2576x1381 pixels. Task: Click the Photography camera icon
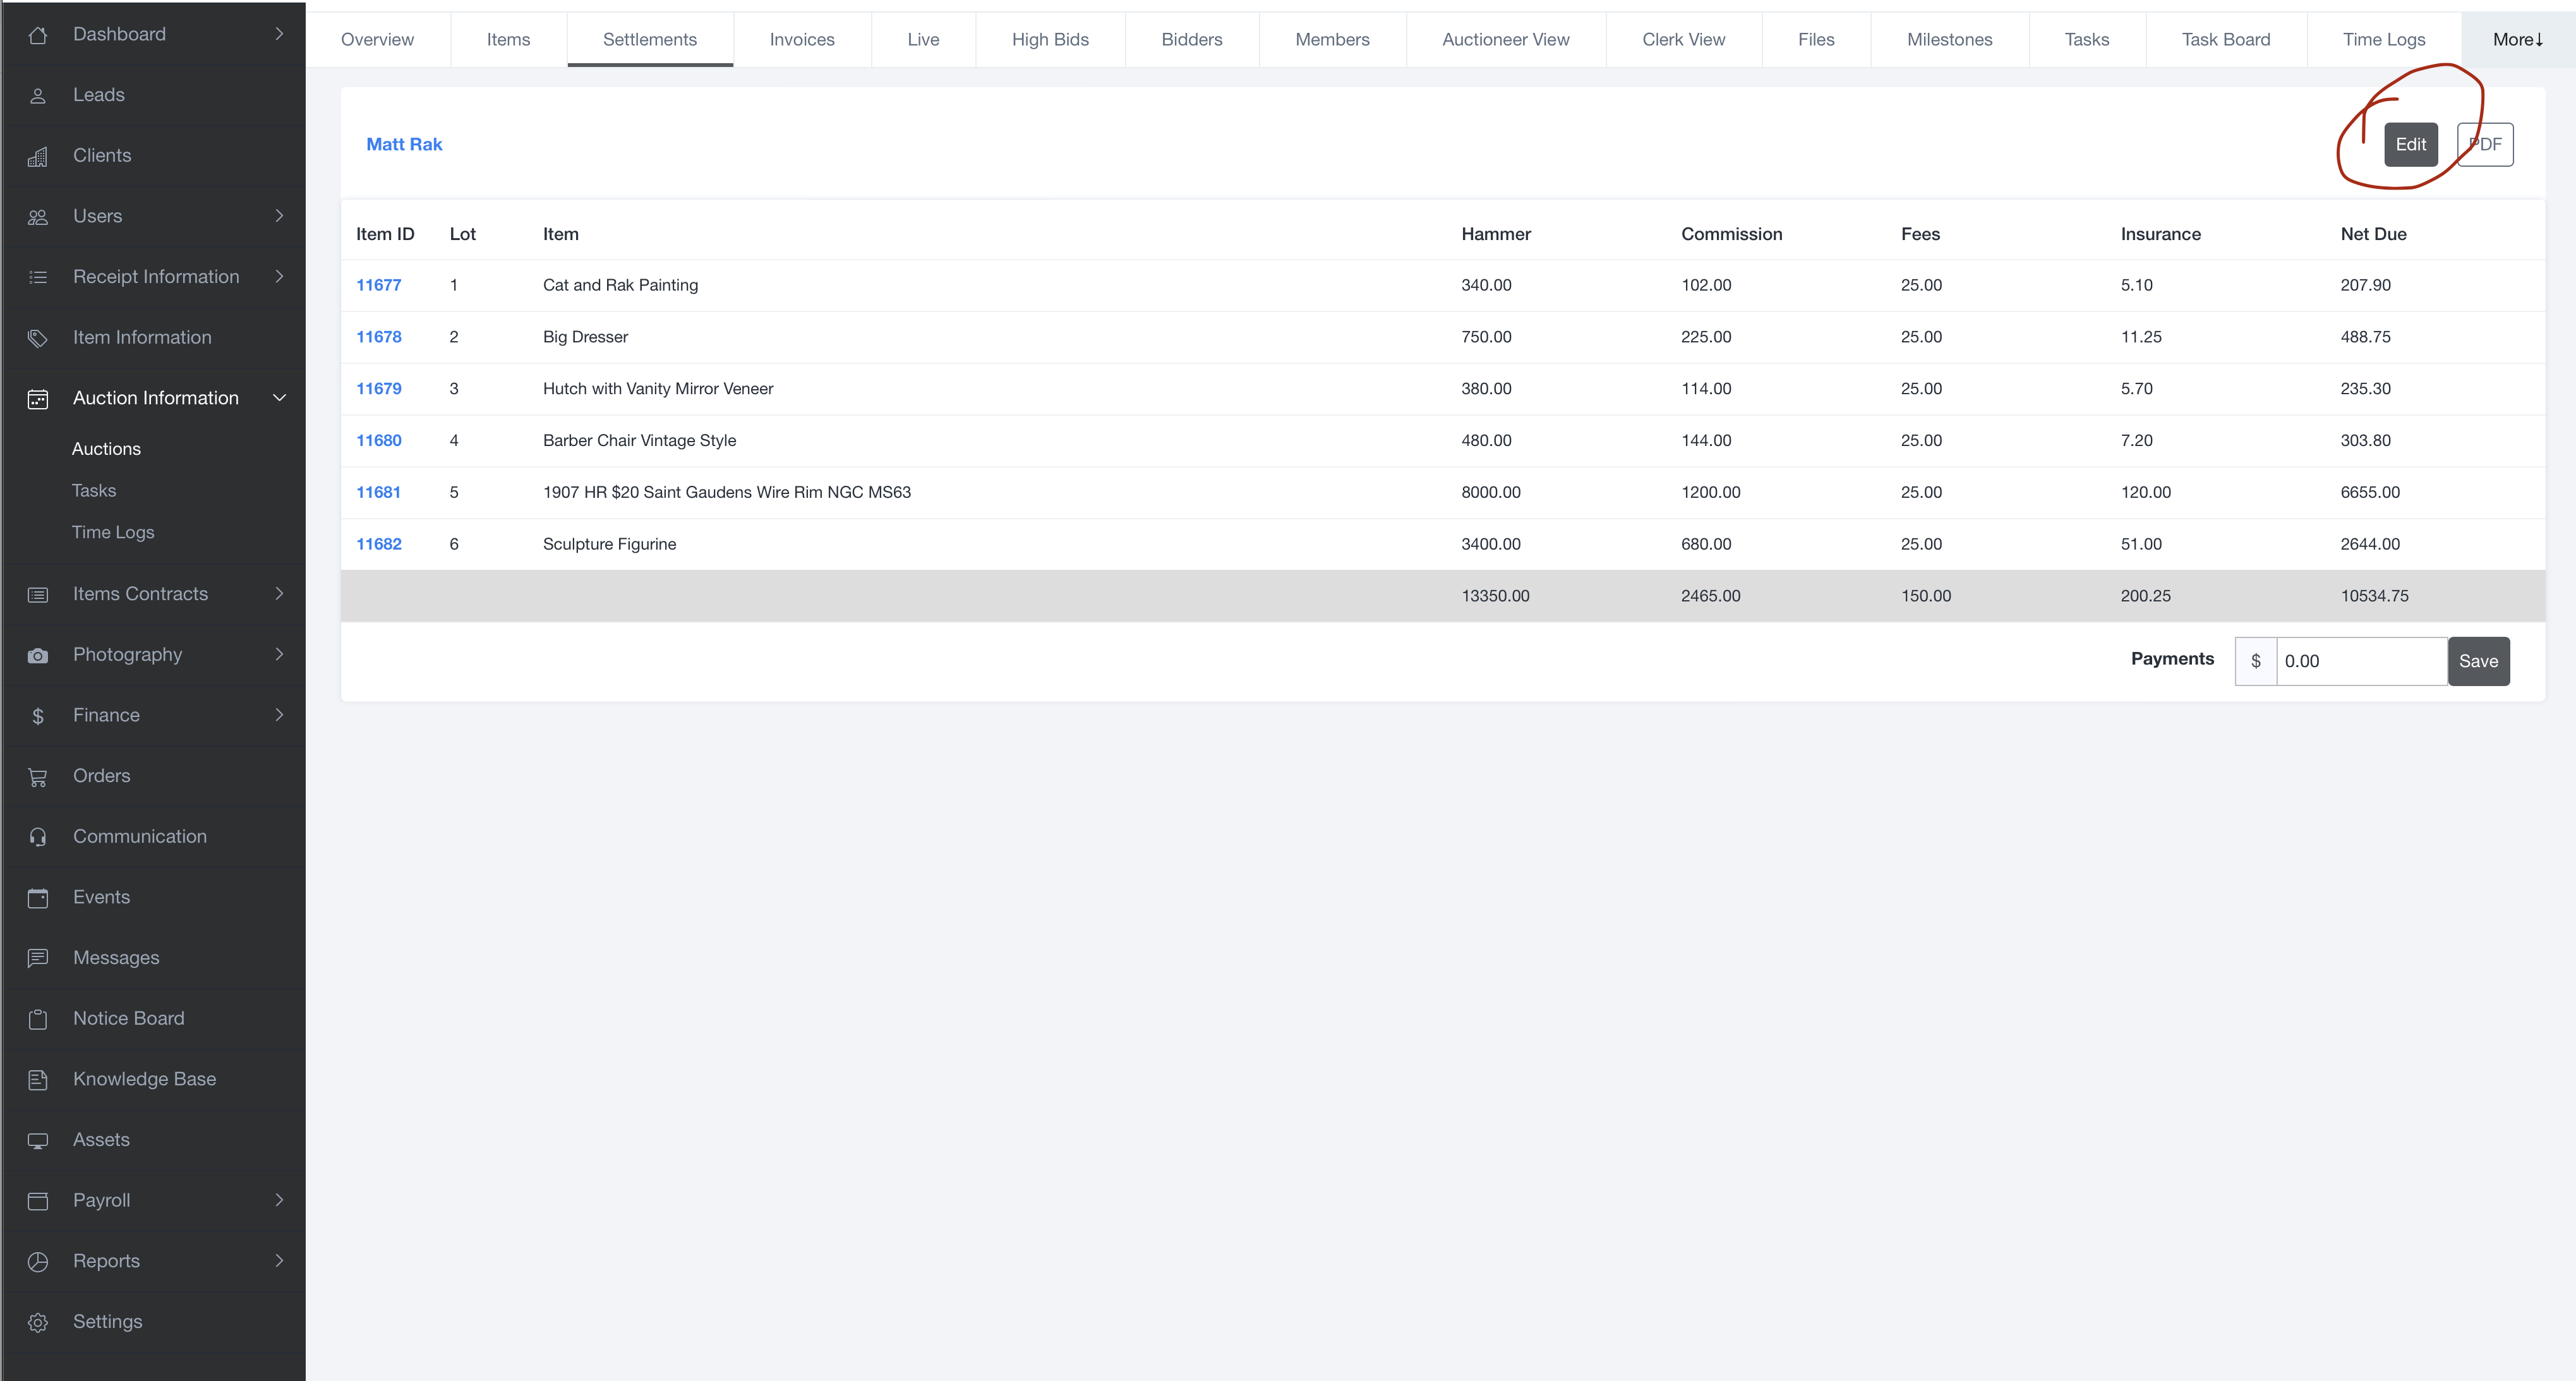(x=38, y=656)
